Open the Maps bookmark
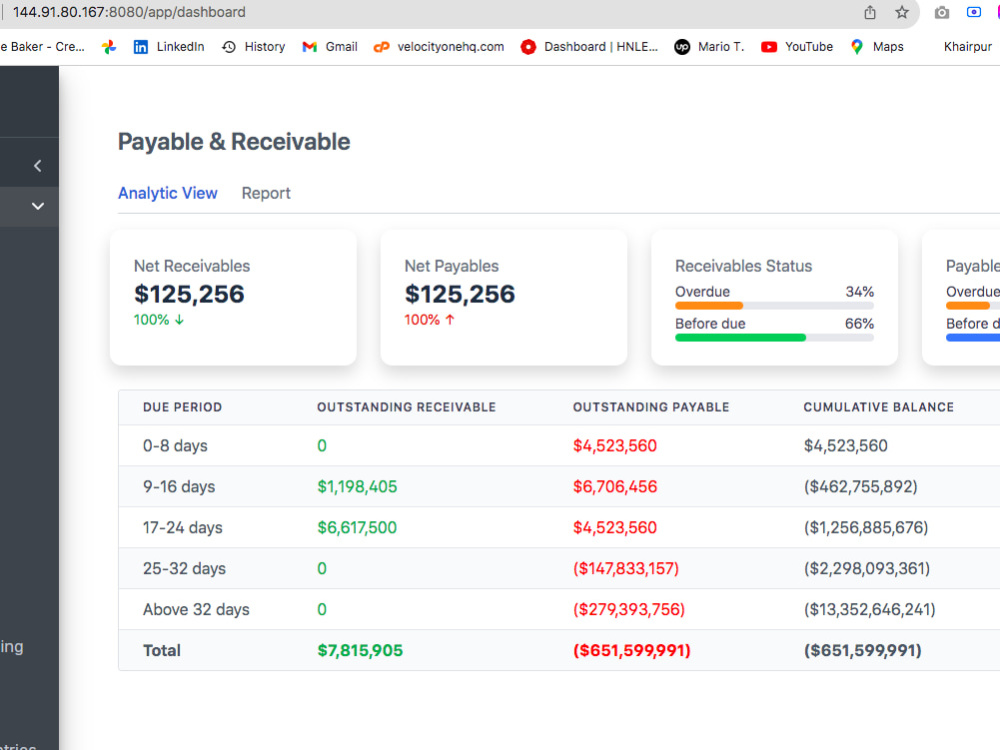The width and height of the screenshot is (1000, 750). coord(878,47)
